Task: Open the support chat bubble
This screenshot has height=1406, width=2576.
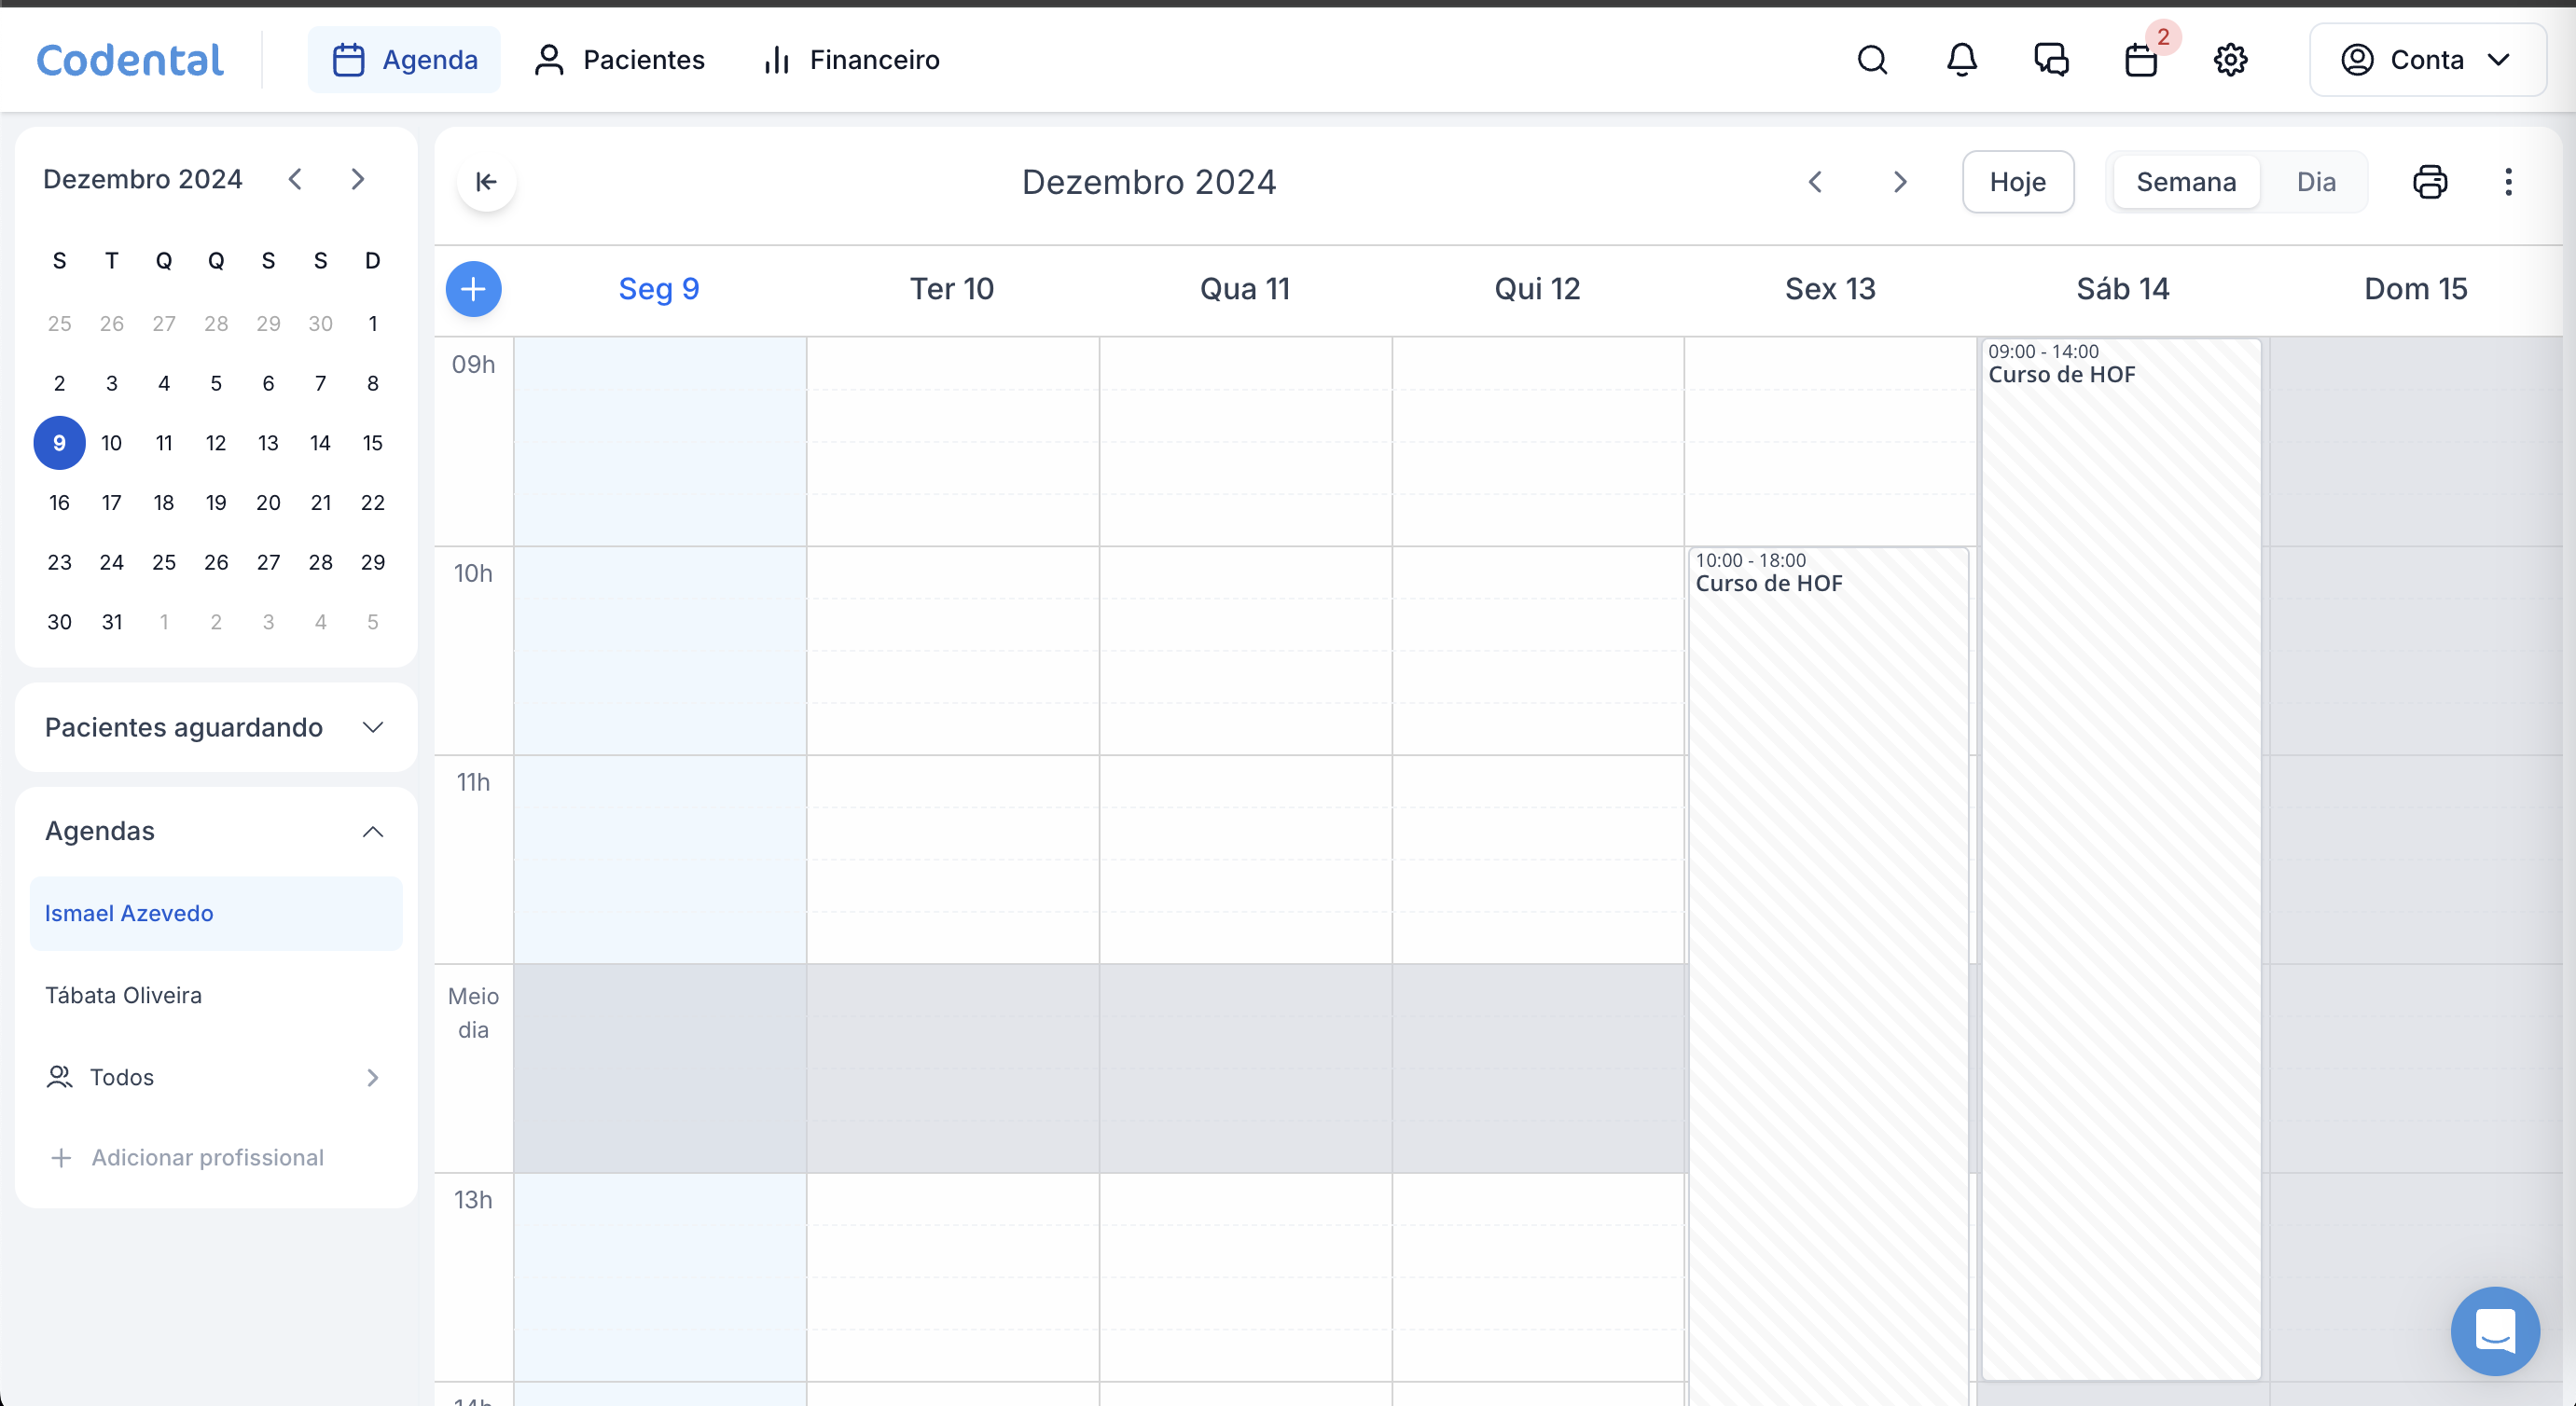Action: [x=2494, y=1330]
